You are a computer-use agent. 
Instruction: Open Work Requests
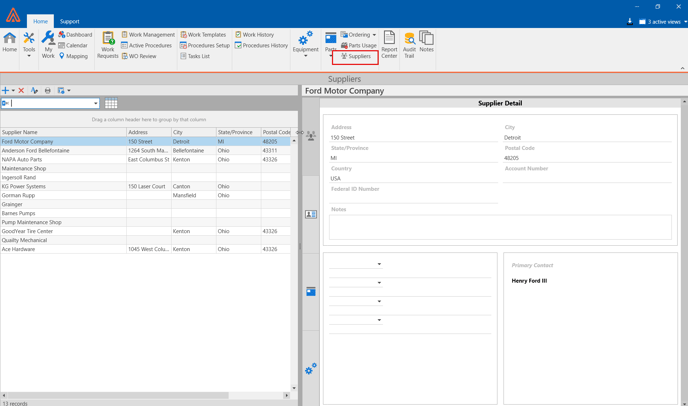pyautogui.click(x=108, y=45)
